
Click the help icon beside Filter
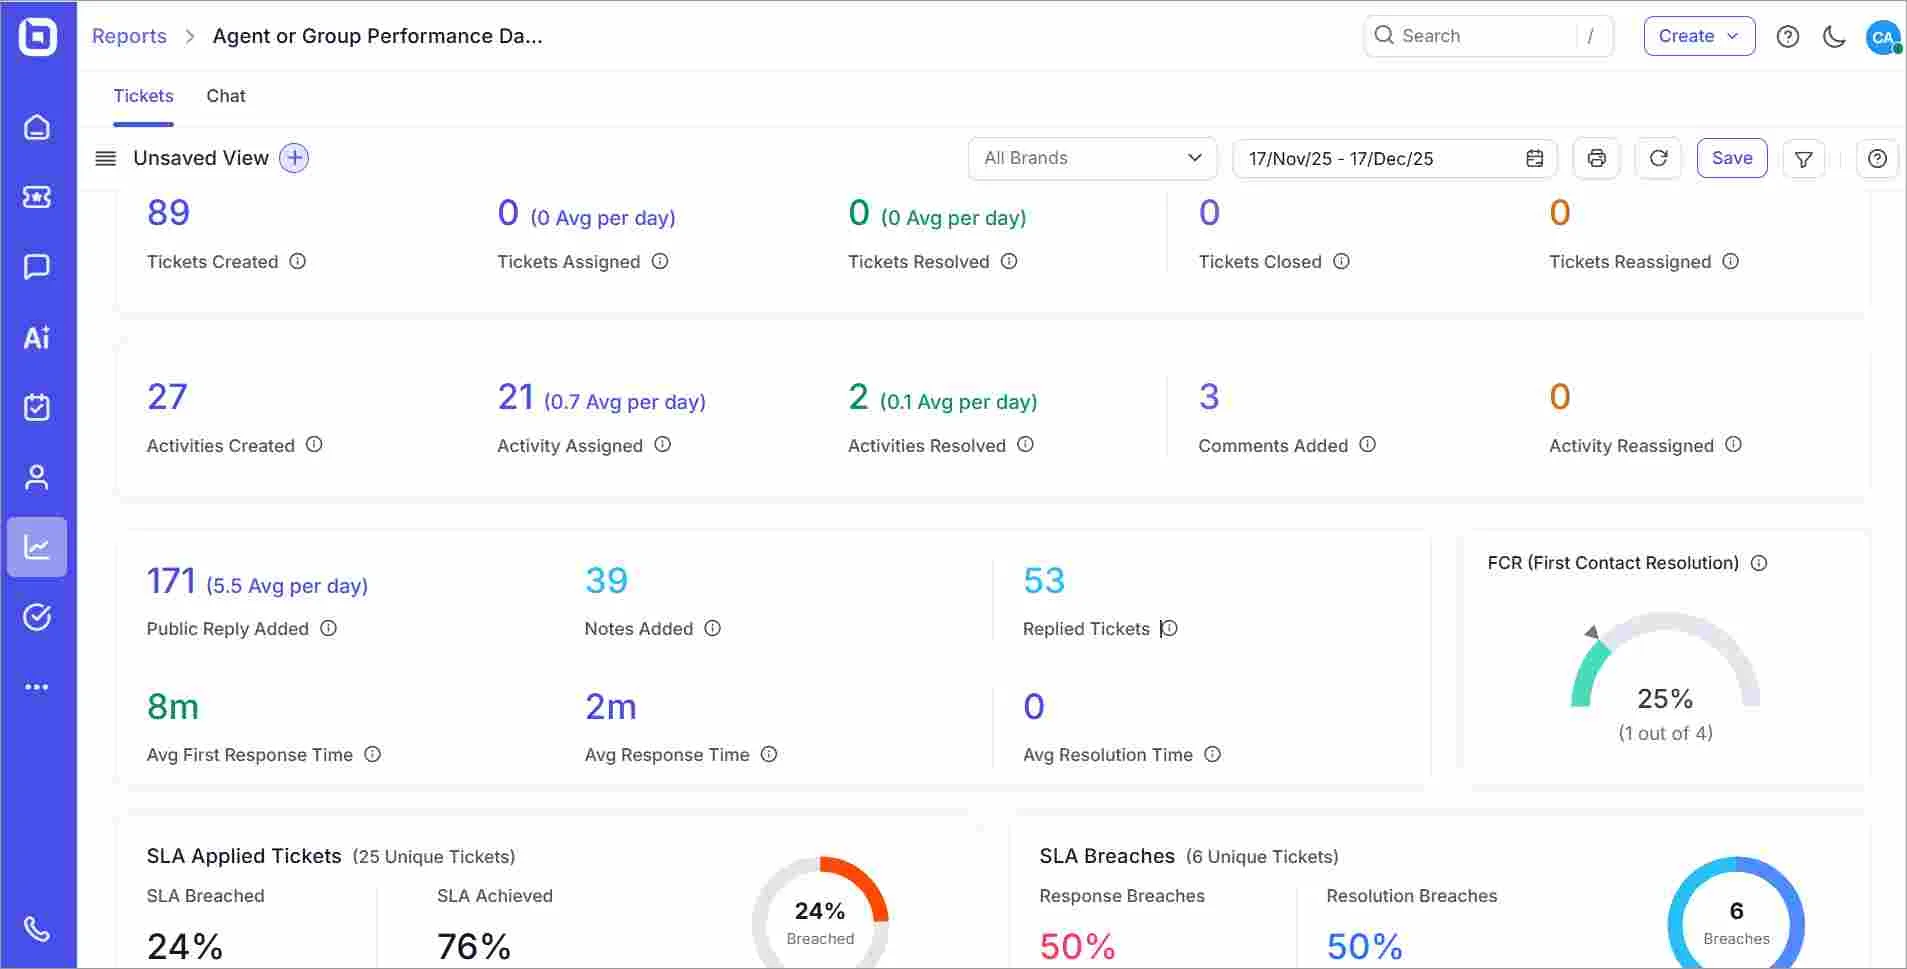(1877, 158)
